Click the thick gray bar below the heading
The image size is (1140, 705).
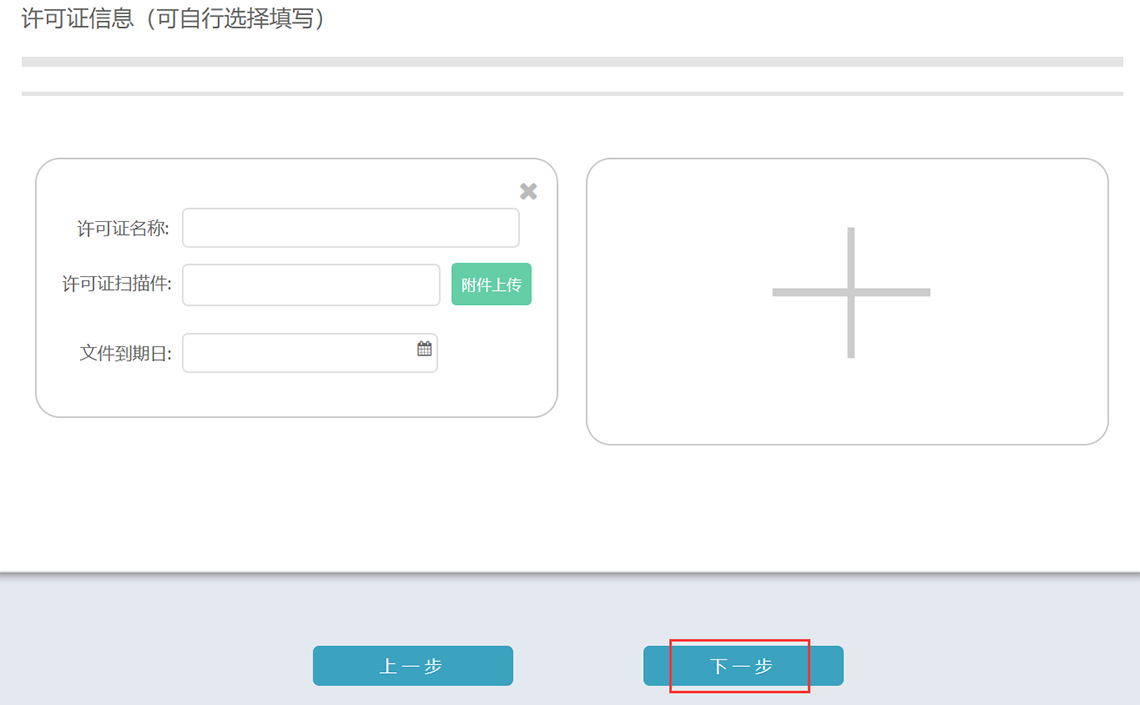[x=572, y=62]
